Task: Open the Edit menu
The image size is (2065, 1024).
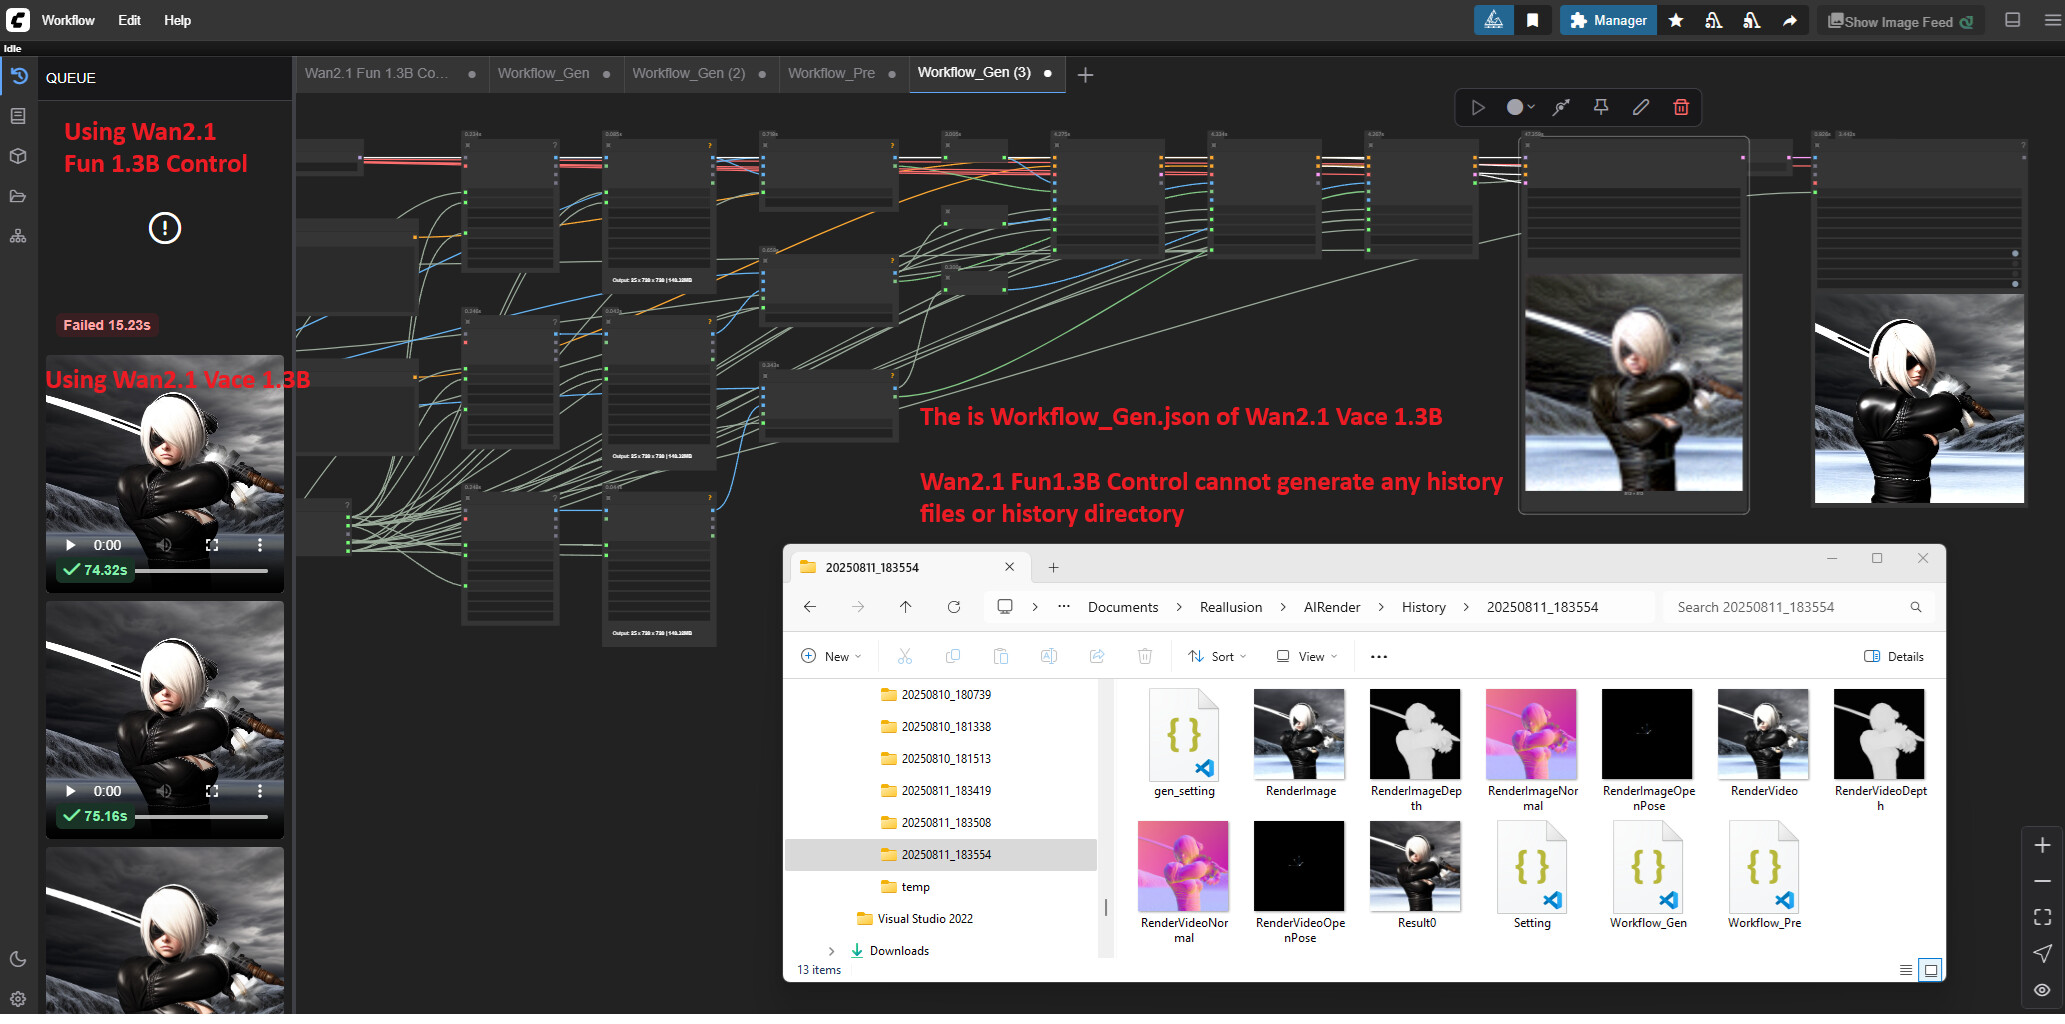Action: [129, 20]
